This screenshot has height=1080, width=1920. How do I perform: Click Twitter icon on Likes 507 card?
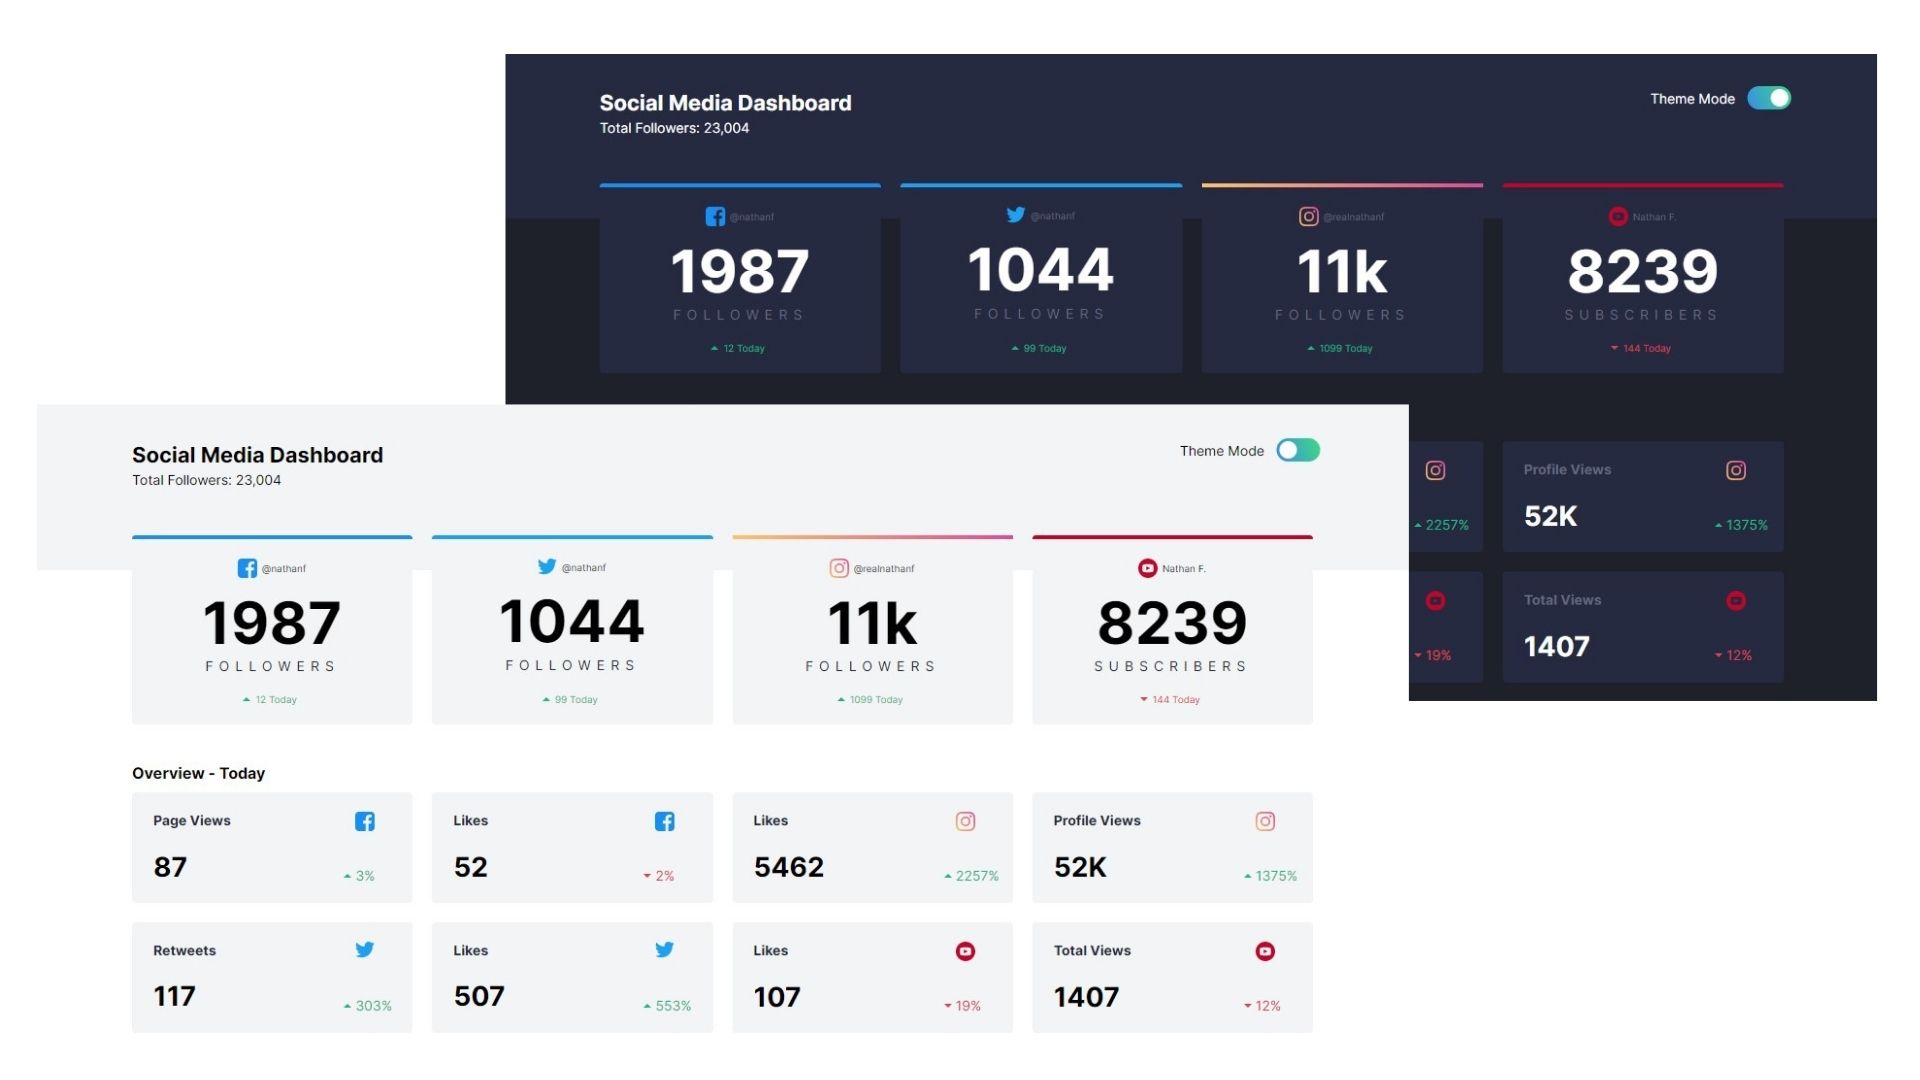[664, 950]
